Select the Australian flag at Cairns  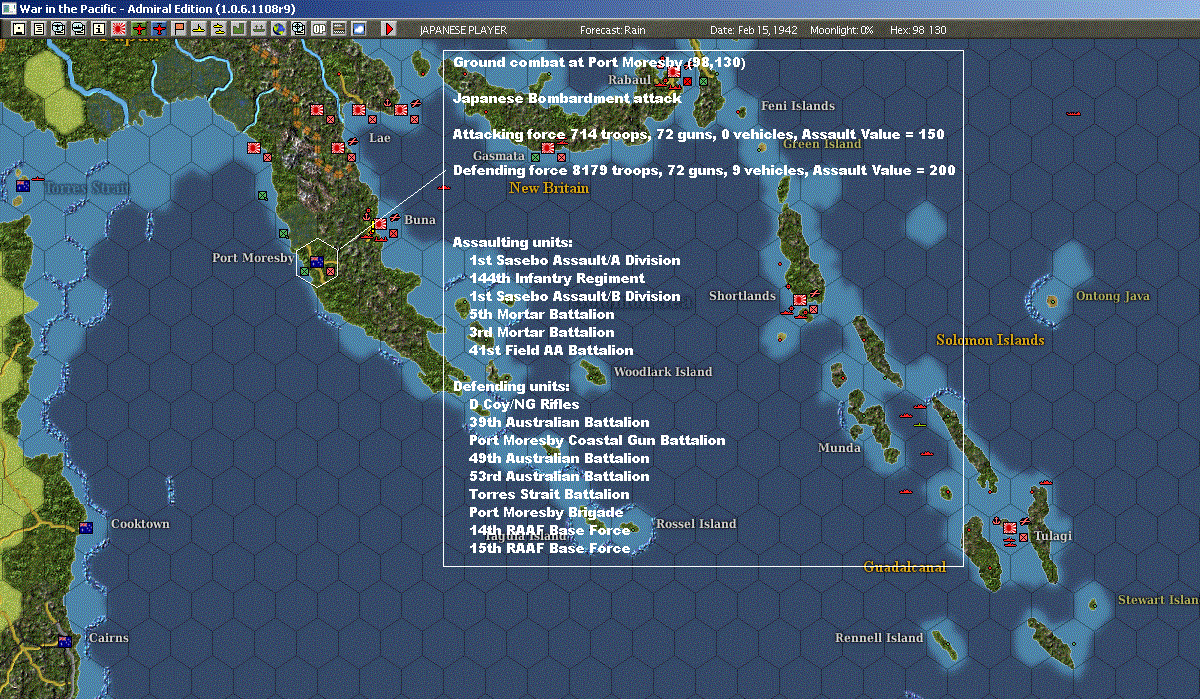point(65,641)
